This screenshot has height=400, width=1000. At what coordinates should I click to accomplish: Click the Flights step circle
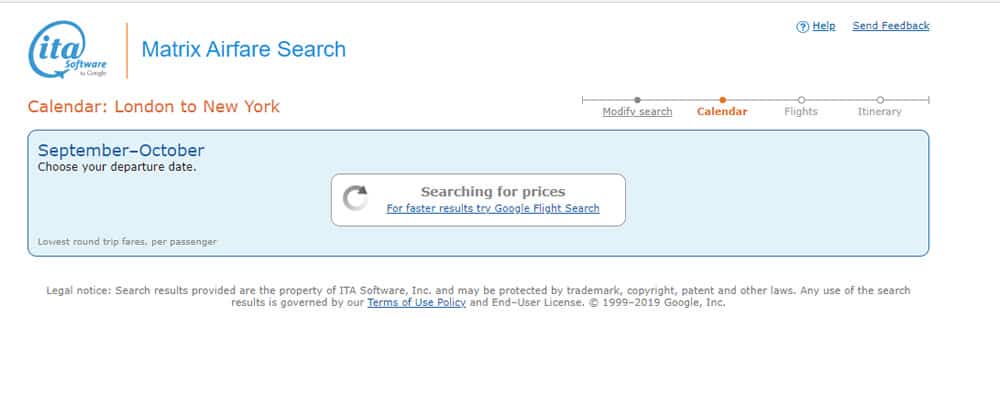point(801,100)
